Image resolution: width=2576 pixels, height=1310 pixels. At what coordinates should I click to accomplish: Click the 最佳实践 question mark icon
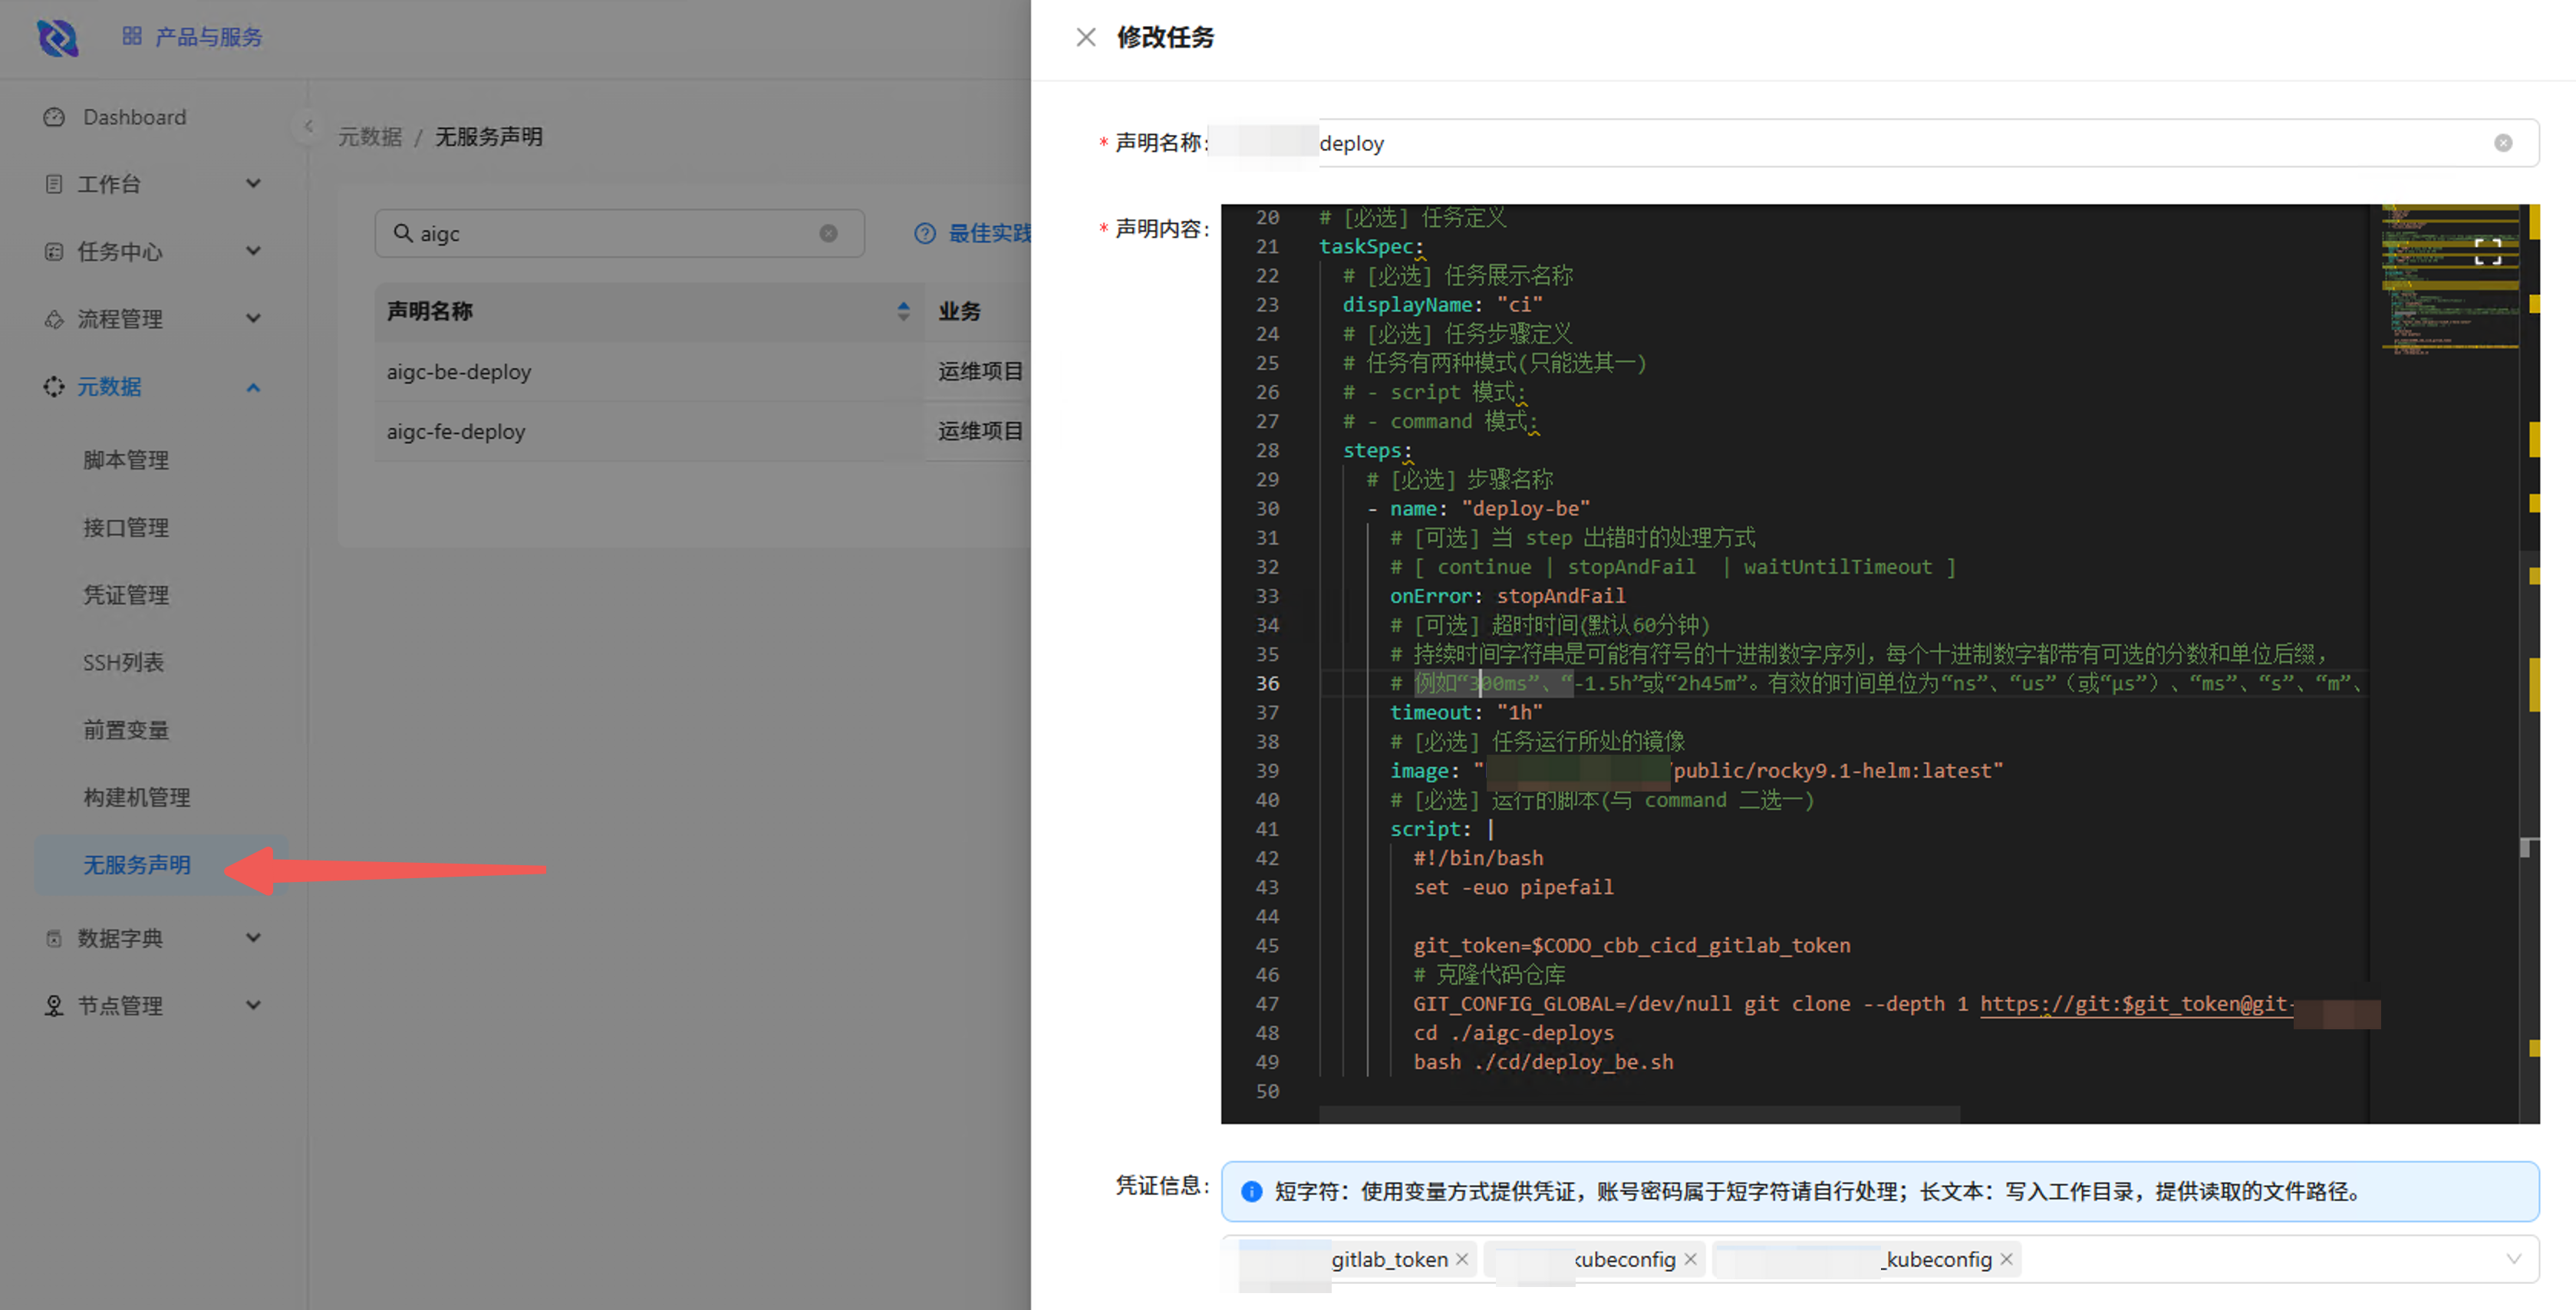pos(925,233)
